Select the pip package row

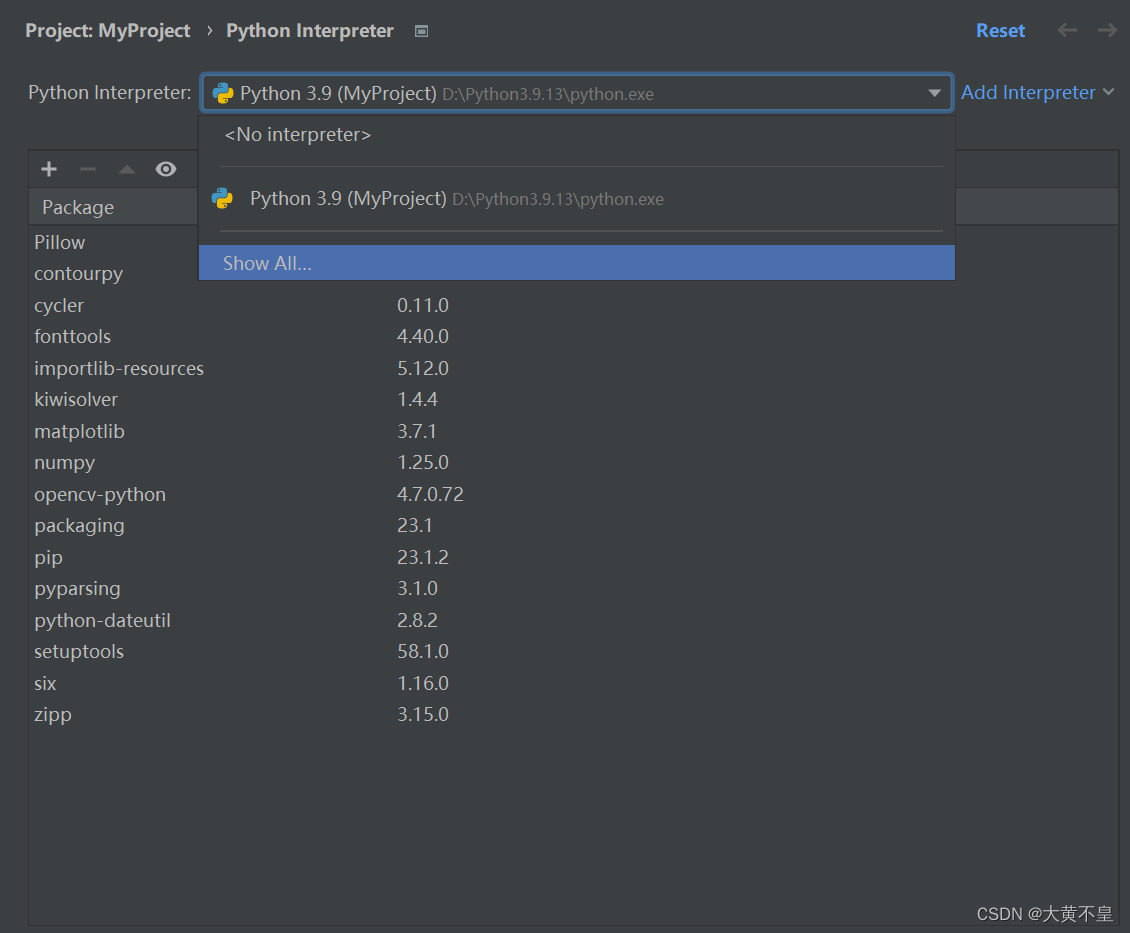574,558
